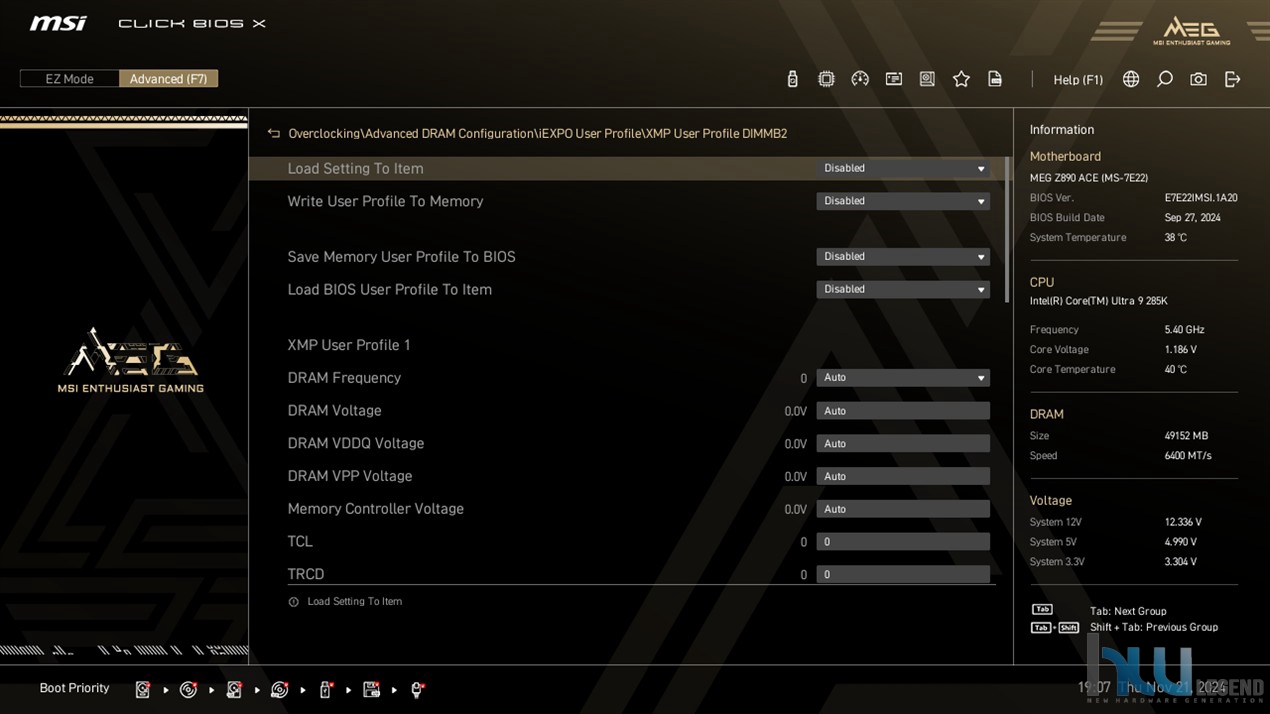Click MEG Z890 ACE (MS-7E22) motherboard text
Screen dimensions: 1270x714
click(1089, 178)
